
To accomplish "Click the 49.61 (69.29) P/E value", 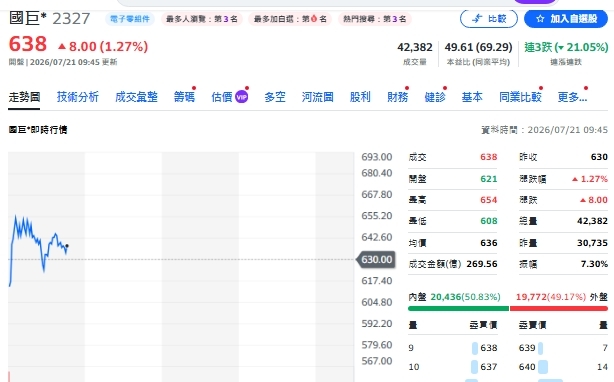I will coord(478,47).
